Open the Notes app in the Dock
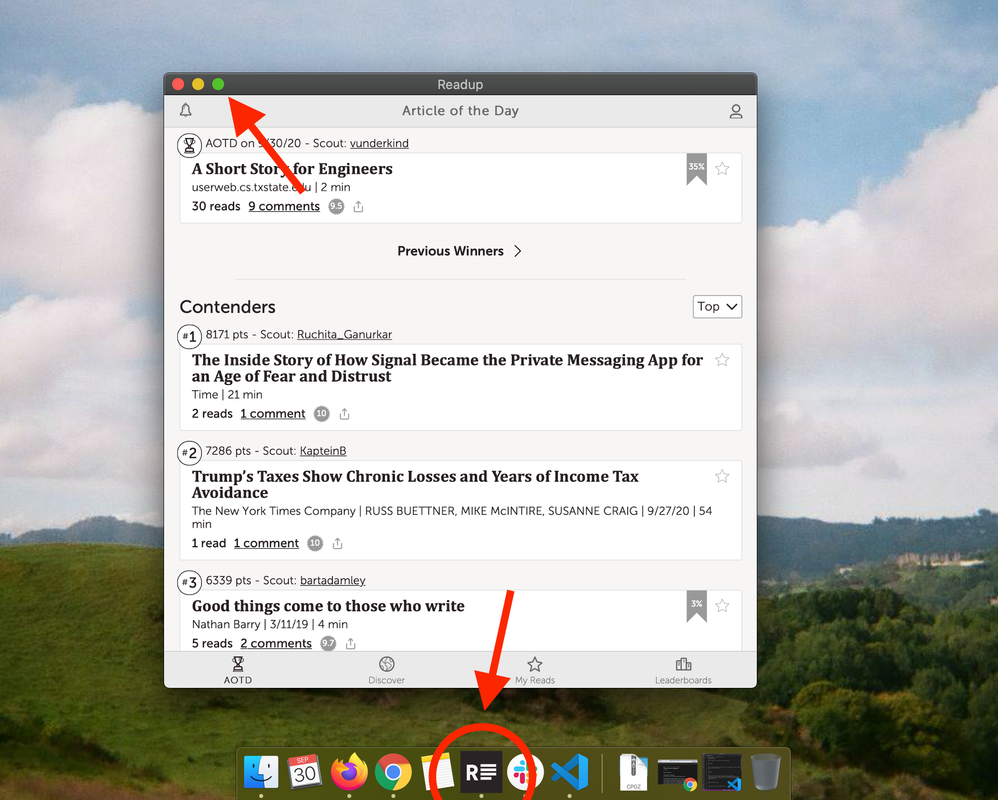 coord(437,772)
